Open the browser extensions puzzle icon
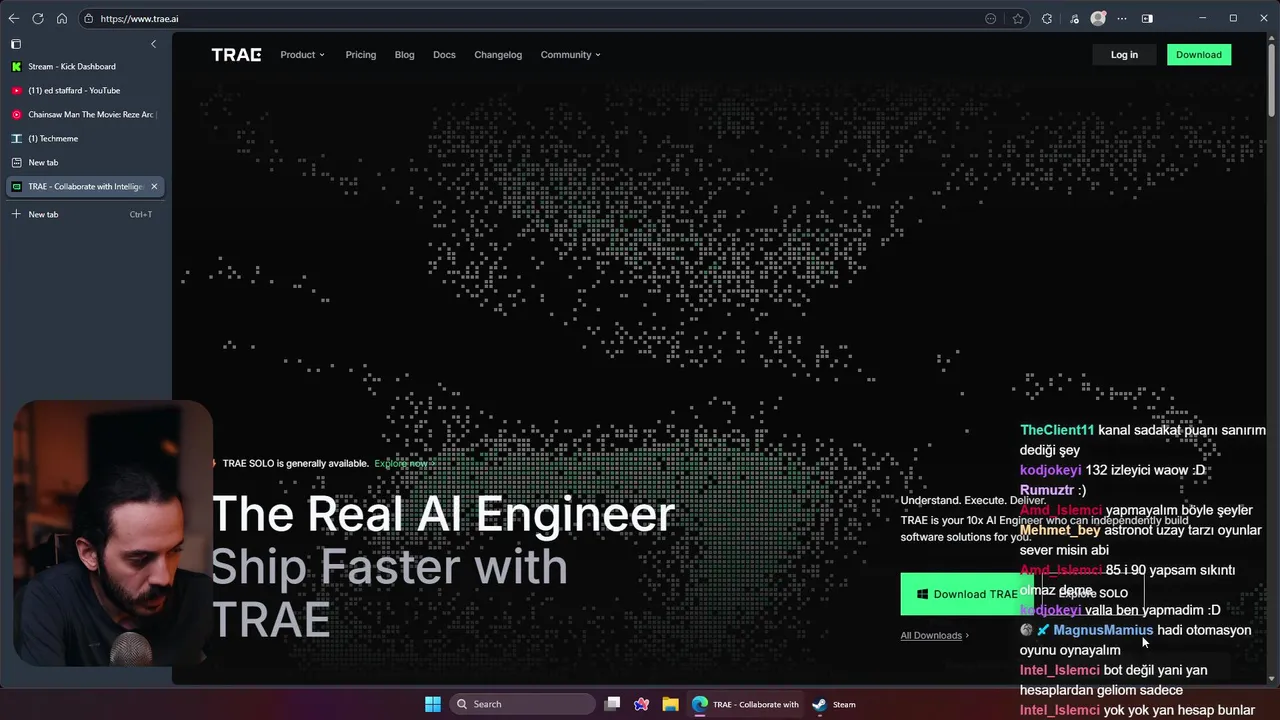This screenshot has height=720, width=1280. 1047,18
